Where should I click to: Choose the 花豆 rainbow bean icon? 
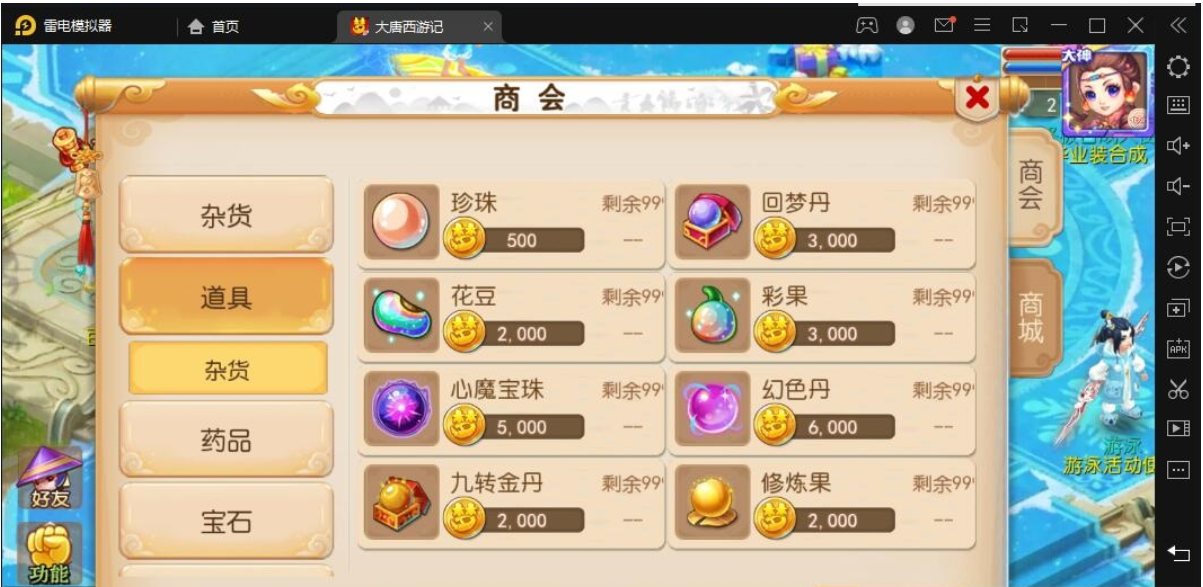(x=401, y=315)
